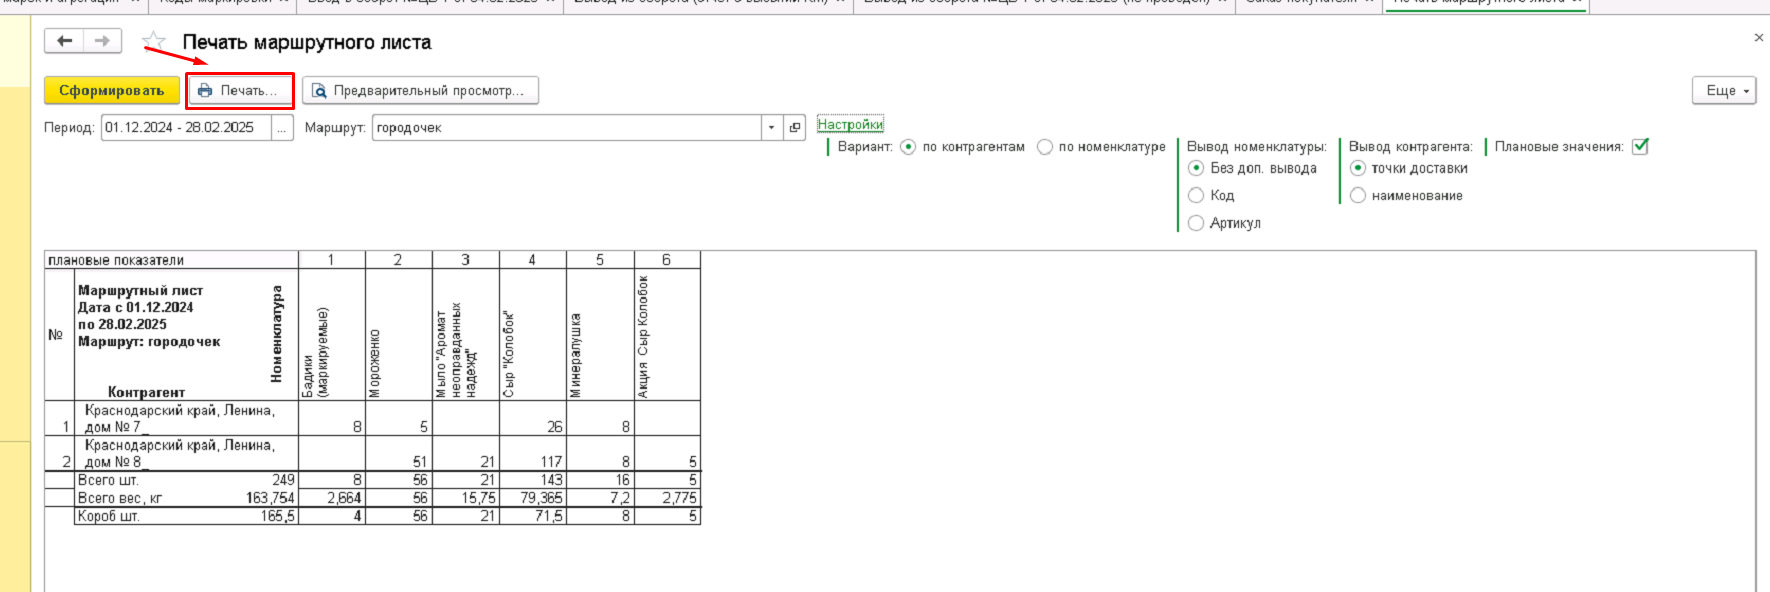The image size is (1770, 592).
Task: Click the Всего шт. total row label
Action: [x=108, y=480]
